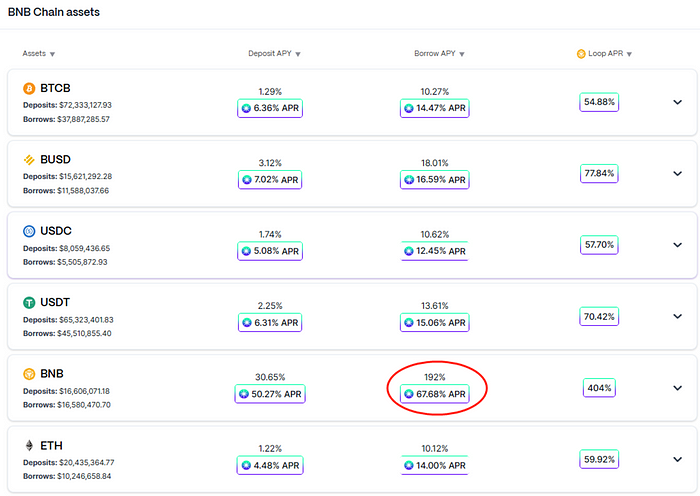The width and height of the screenshot is (700, 496).
Task: Click the ETH Ethereum diamond icon
Action: [29, 446]
